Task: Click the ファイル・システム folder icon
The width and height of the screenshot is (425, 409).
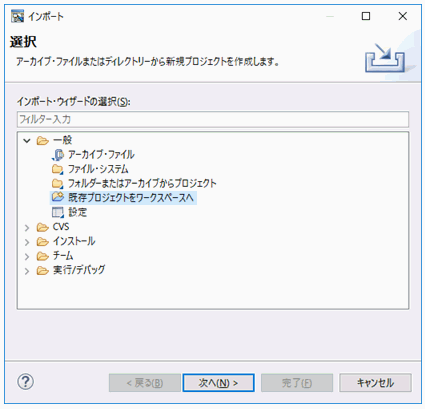Action: tap(57, 169)
